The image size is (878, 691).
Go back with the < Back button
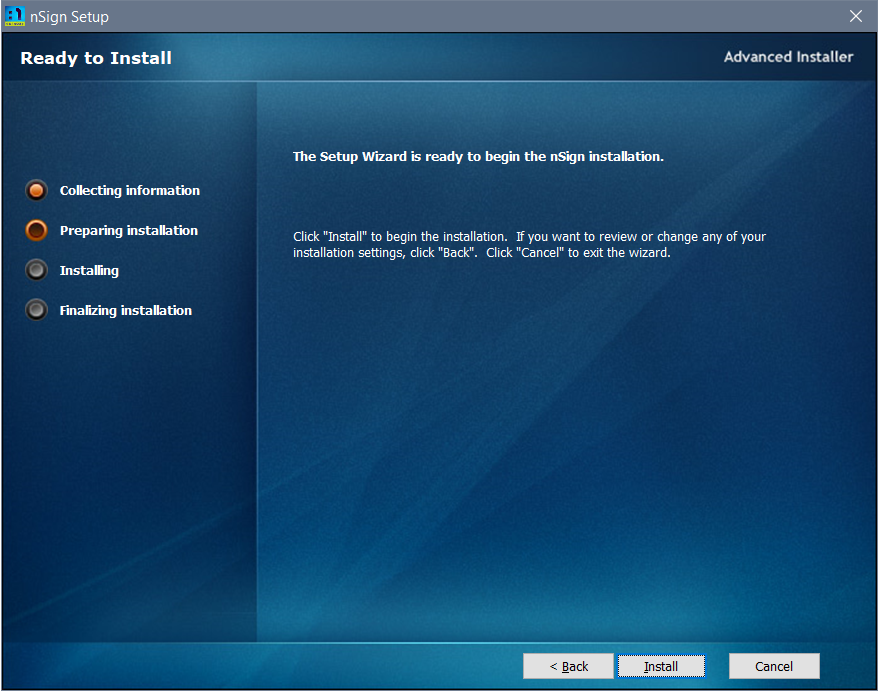tap(568, 666)
